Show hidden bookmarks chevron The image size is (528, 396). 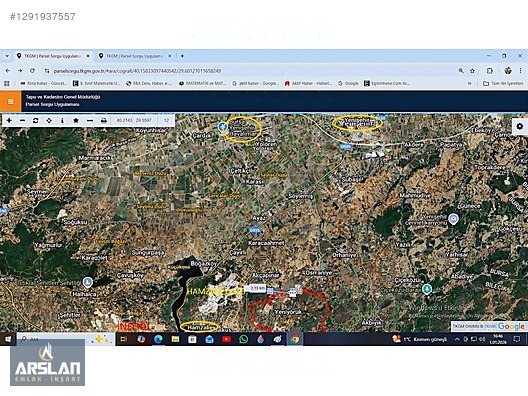[469, 83]
